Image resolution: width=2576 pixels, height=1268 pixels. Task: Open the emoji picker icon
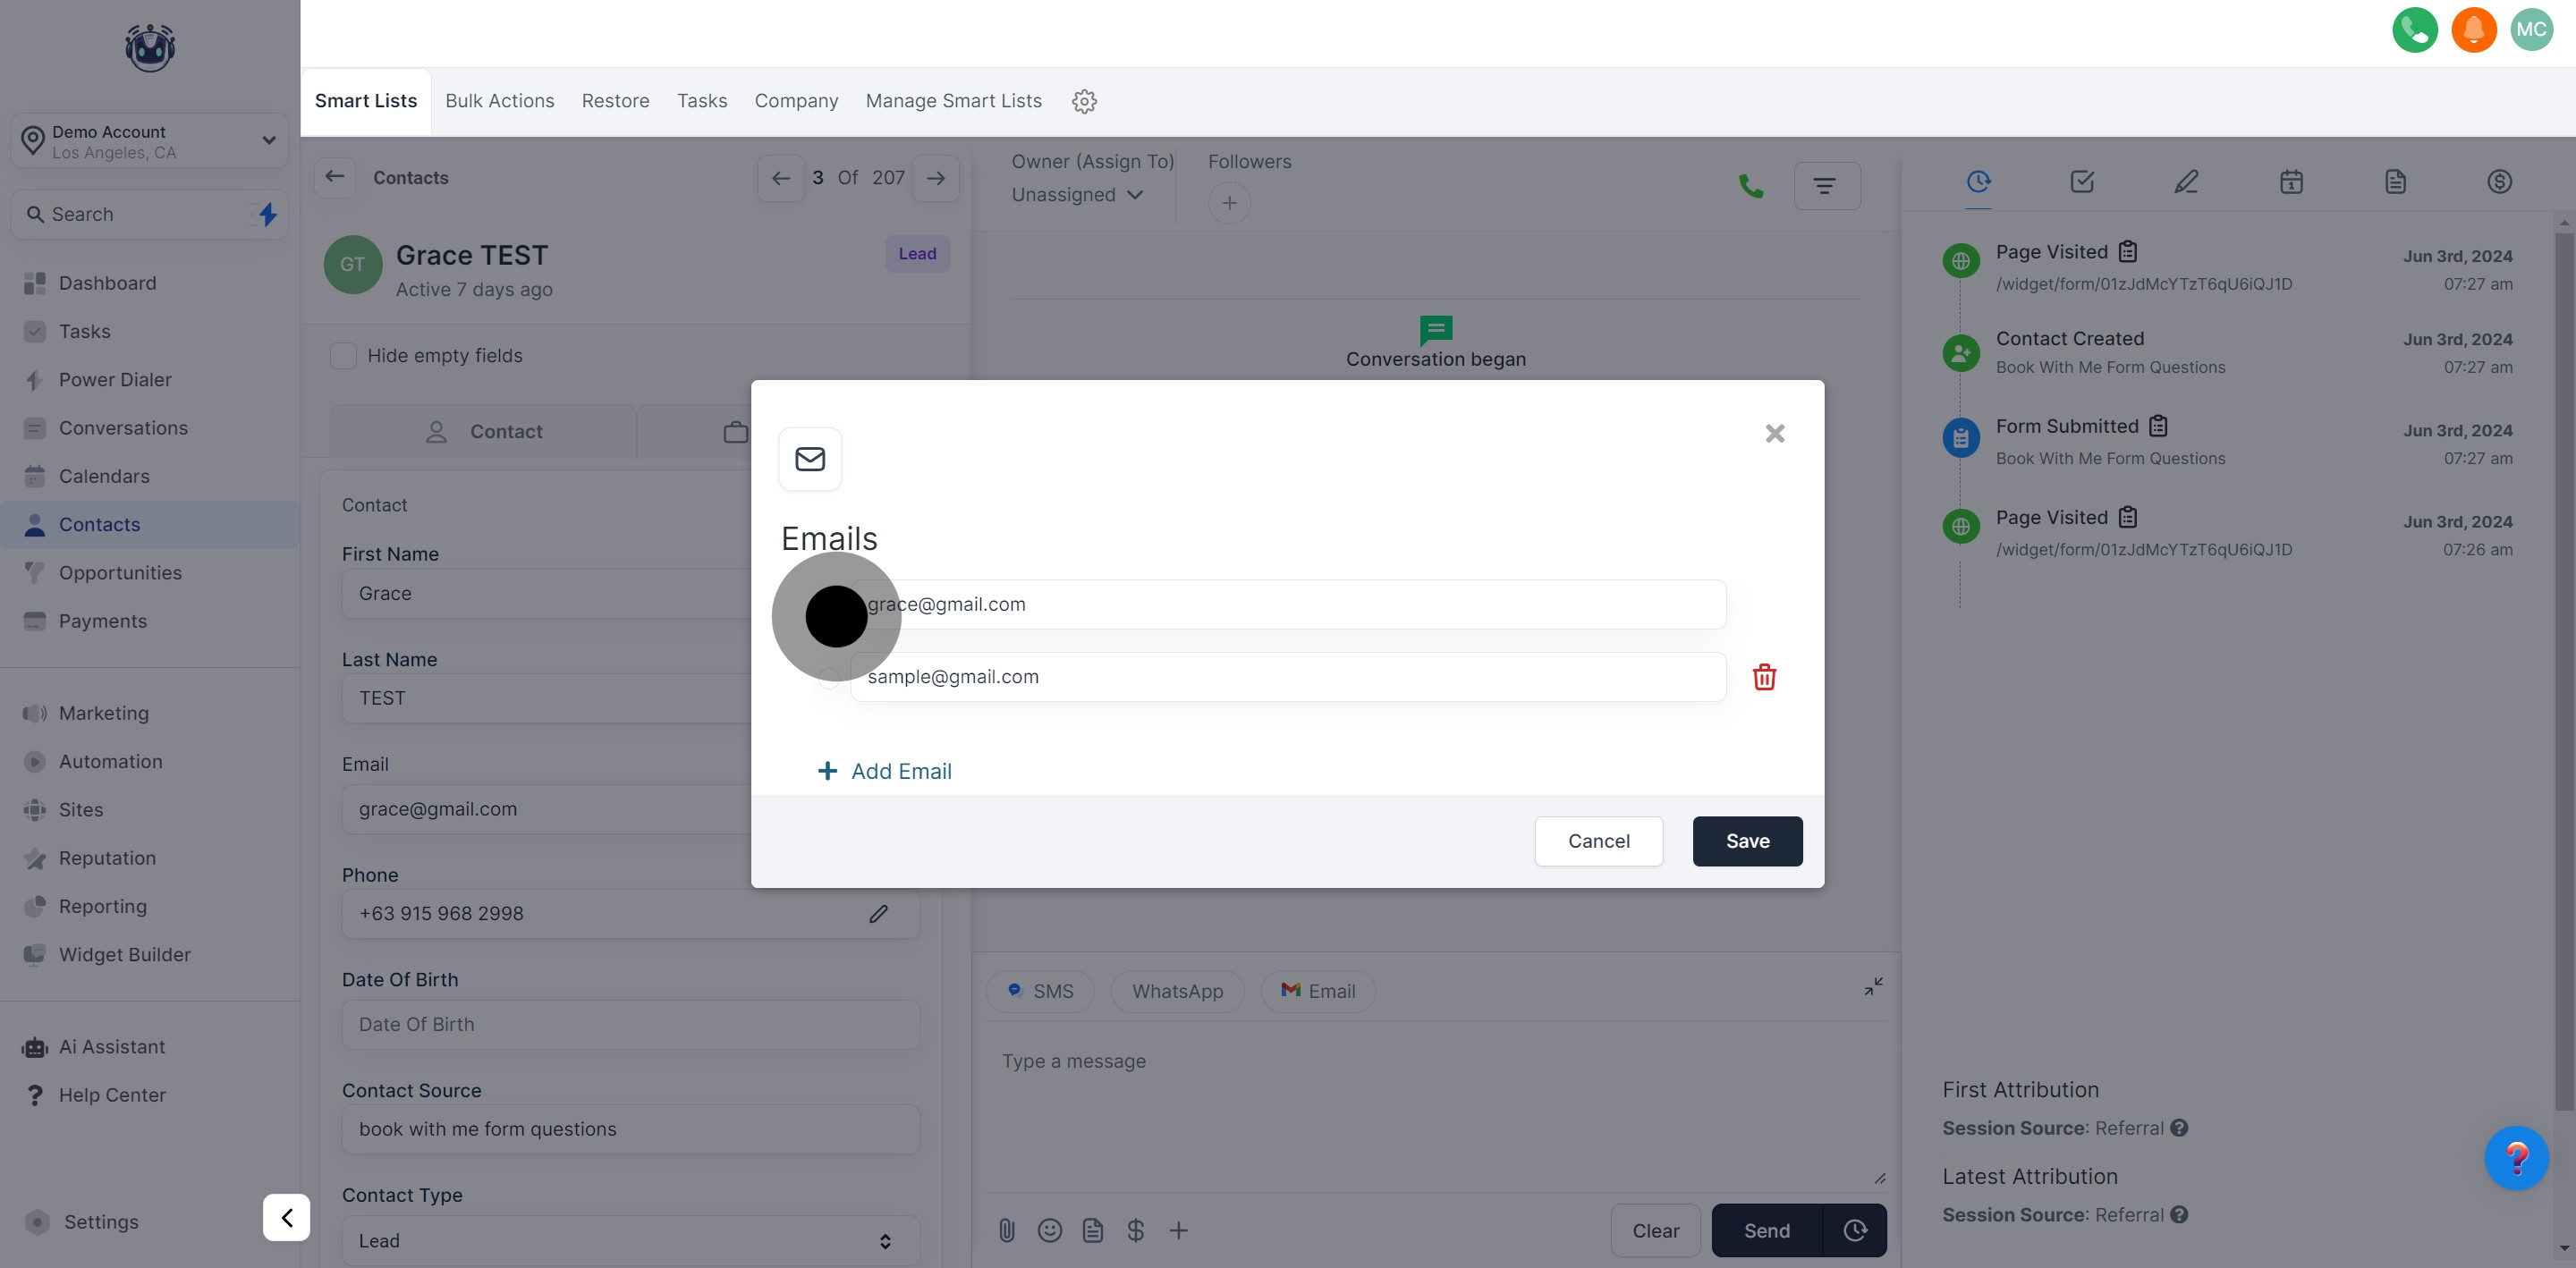pos(1049,1230)
